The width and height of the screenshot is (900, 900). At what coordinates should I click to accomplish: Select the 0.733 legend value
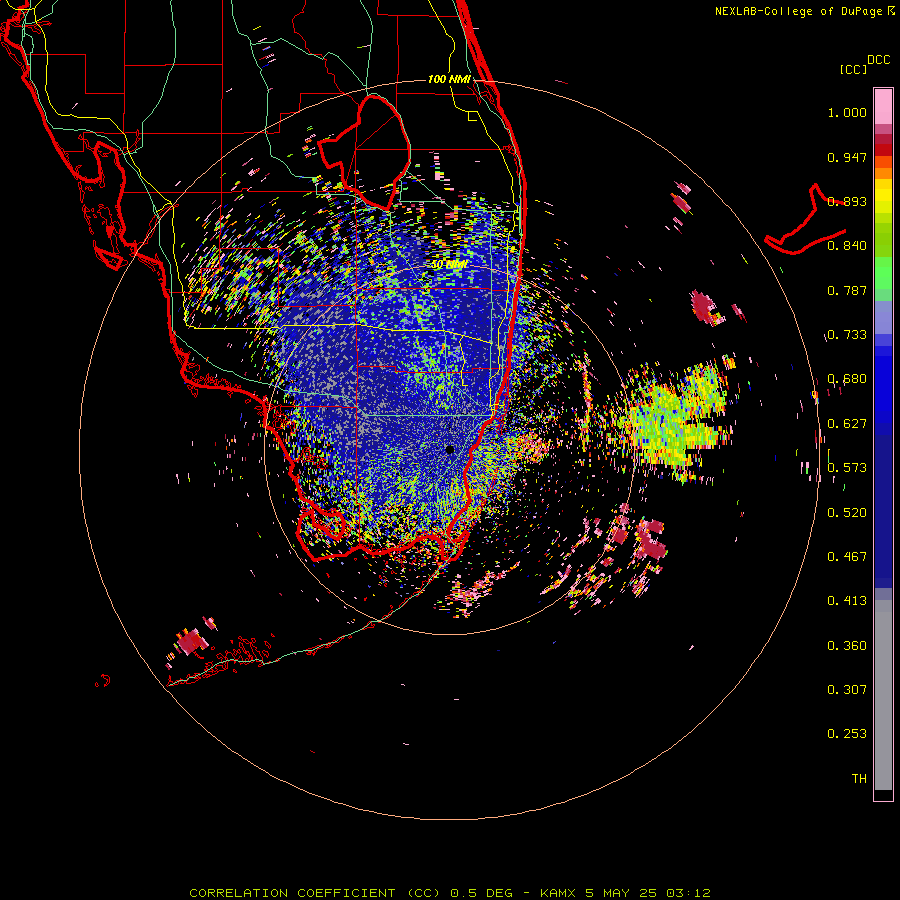click(847, 335)
